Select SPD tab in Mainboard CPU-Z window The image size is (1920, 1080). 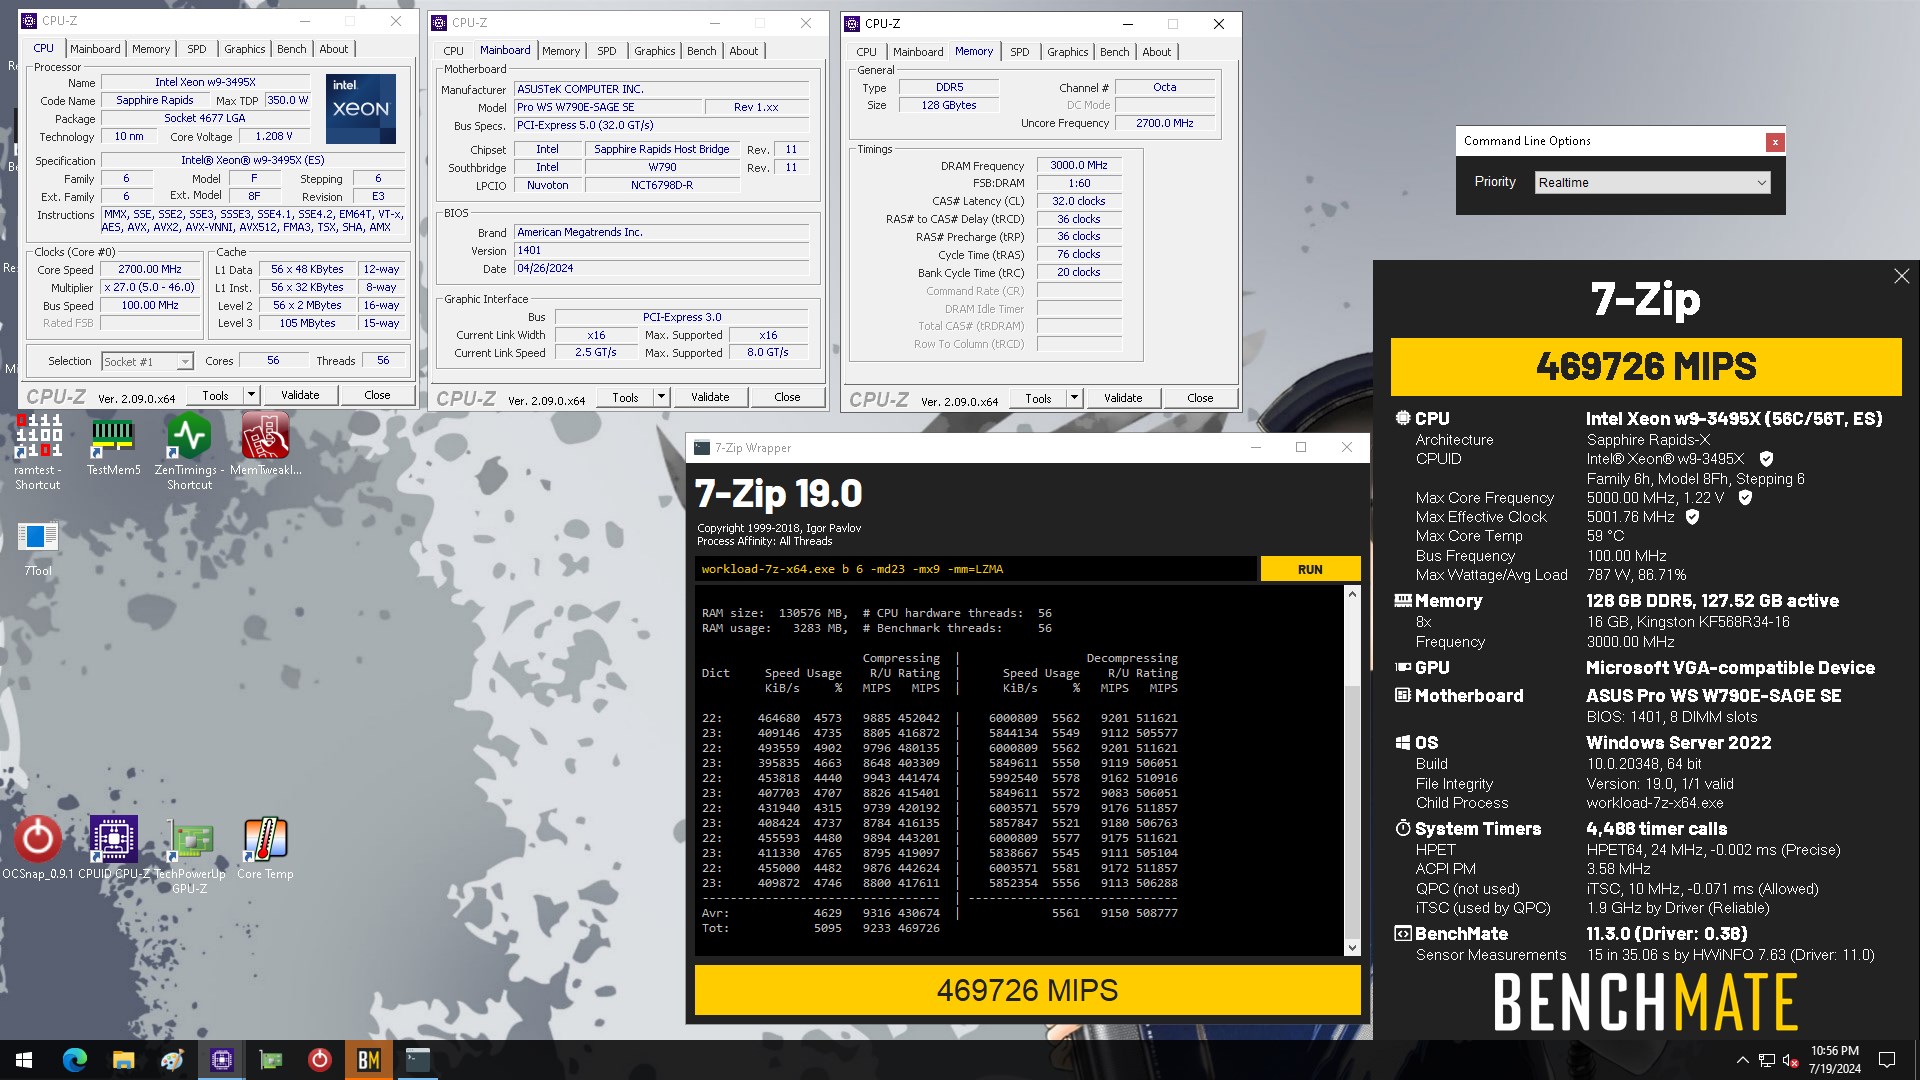[607, 51]
